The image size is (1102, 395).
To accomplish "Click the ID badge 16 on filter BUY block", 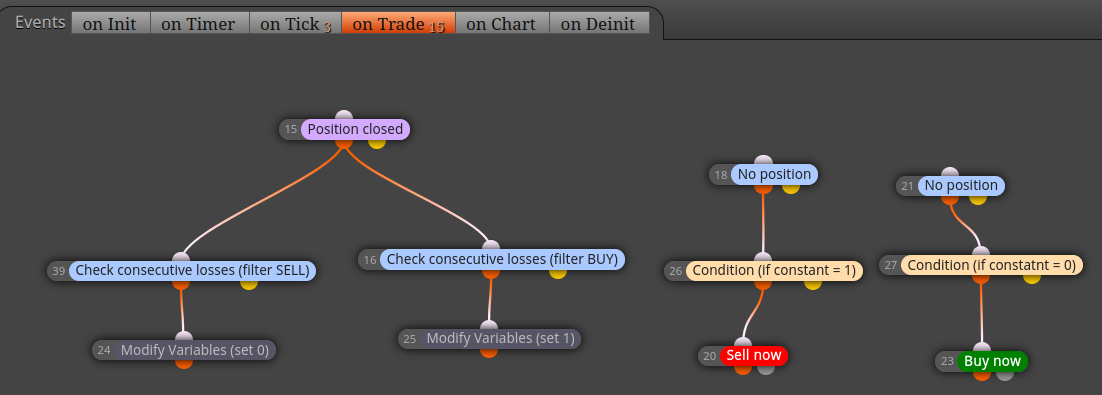I will point(370,259).
